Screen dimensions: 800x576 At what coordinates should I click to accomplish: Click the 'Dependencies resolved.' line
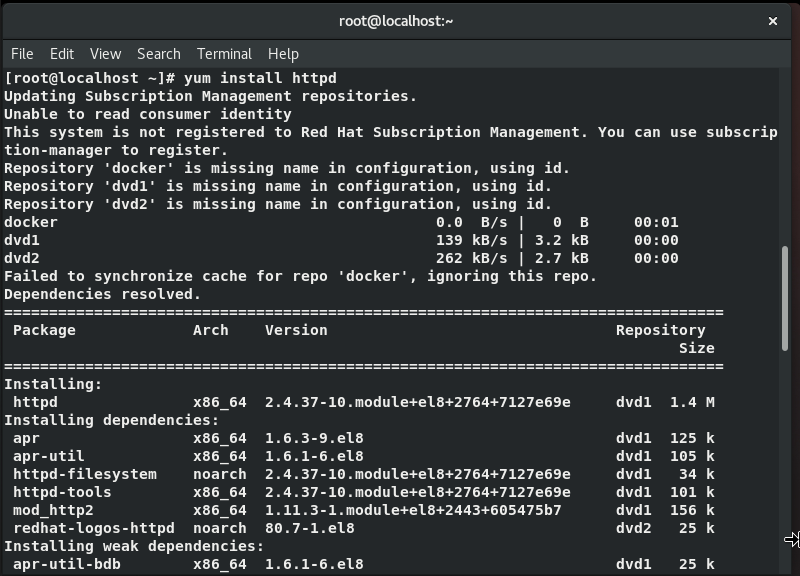pyautogui.click(x=103, y=294)
